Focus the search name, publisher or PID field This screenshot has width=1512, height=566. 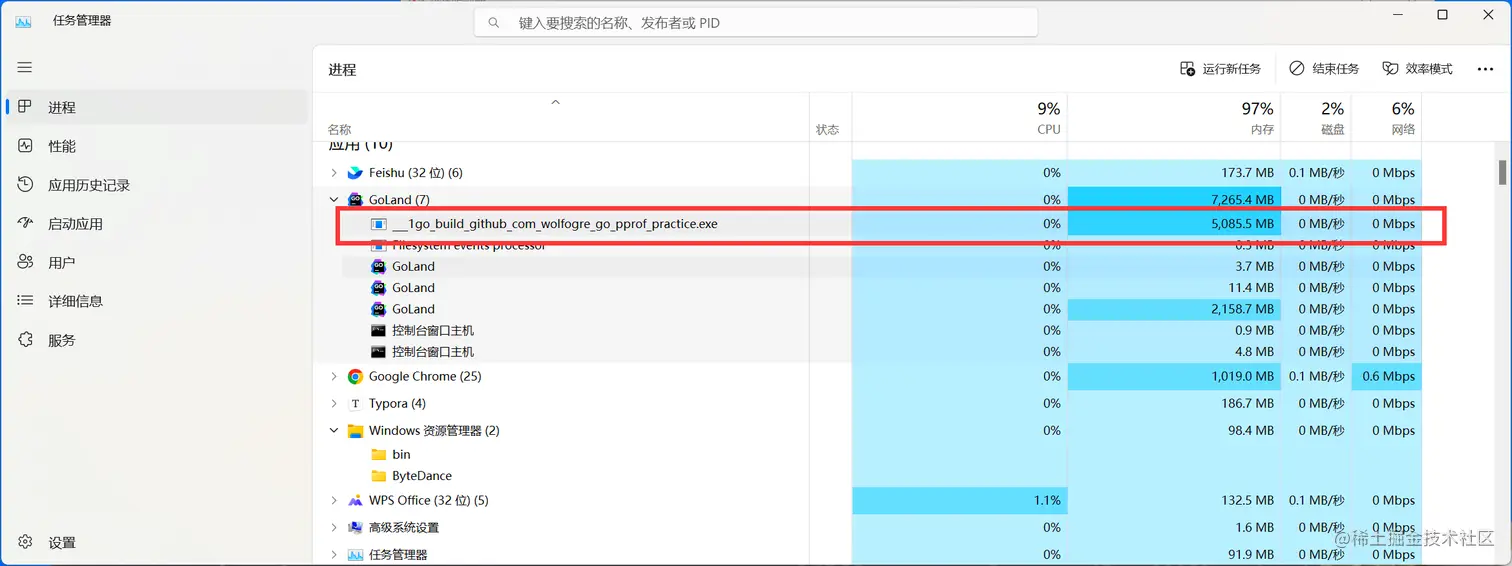point(756,22)
